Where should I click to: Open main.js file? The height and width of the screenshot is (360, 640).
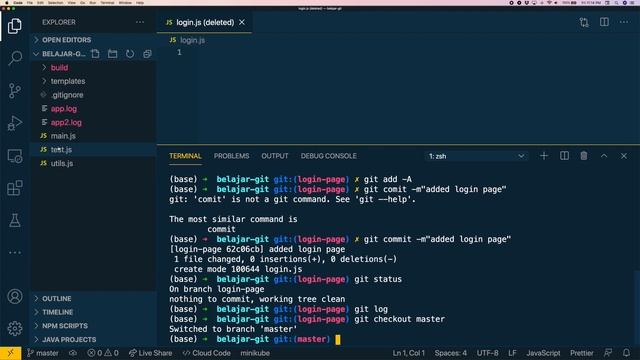tap(94, 136)
